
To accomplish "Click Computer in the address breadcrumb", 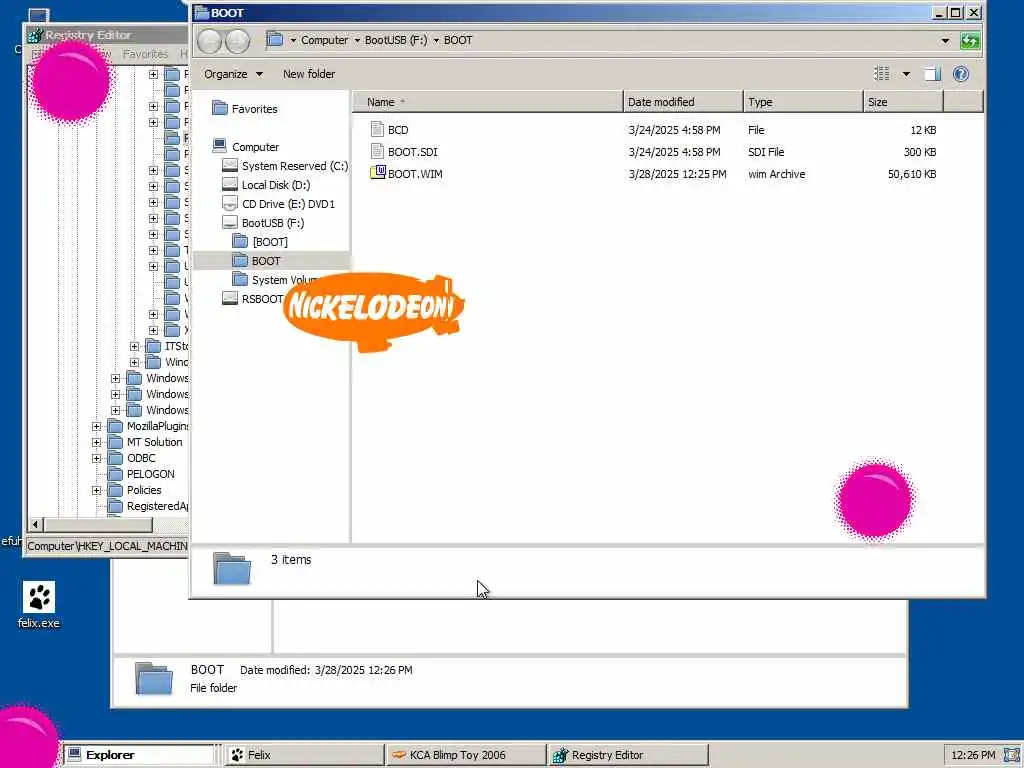I will click(324, 40).
